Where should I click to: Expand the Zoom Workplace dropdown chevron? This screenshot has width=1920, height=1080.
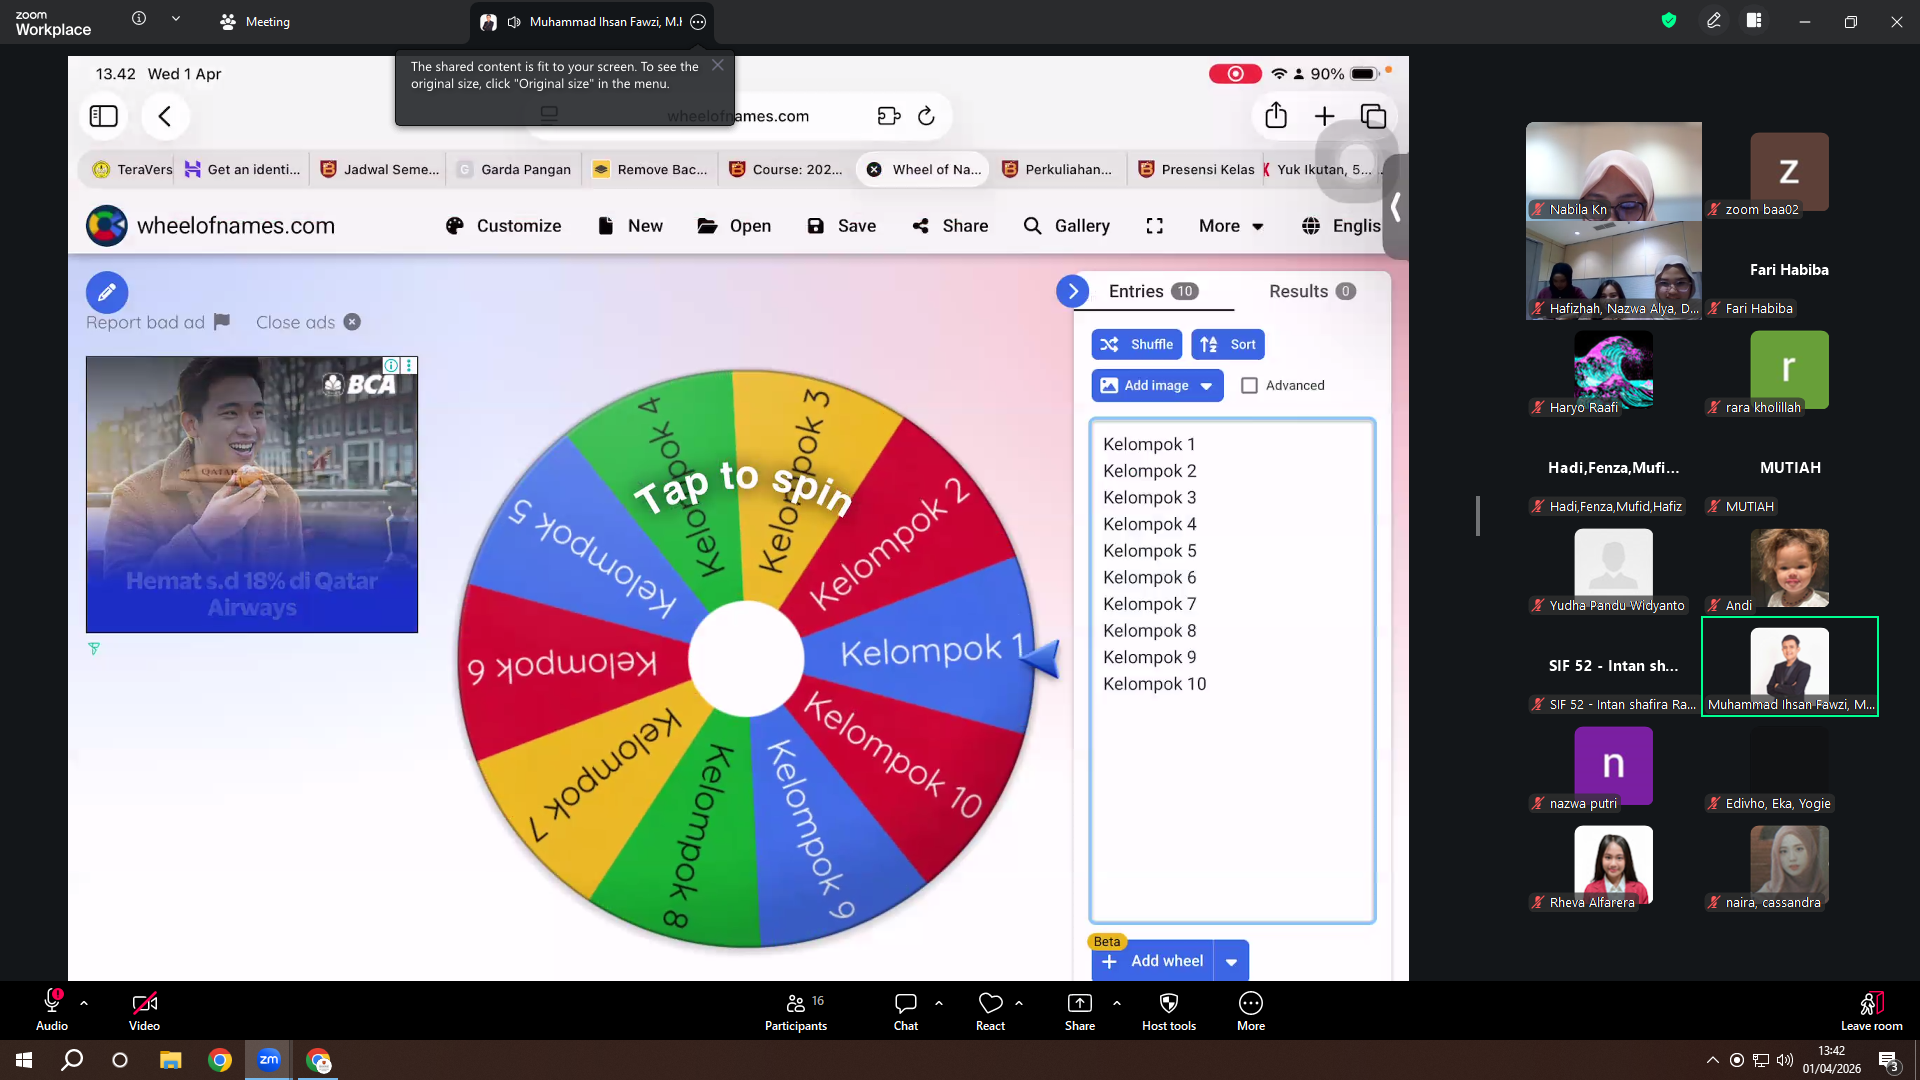tap(176, 18)
